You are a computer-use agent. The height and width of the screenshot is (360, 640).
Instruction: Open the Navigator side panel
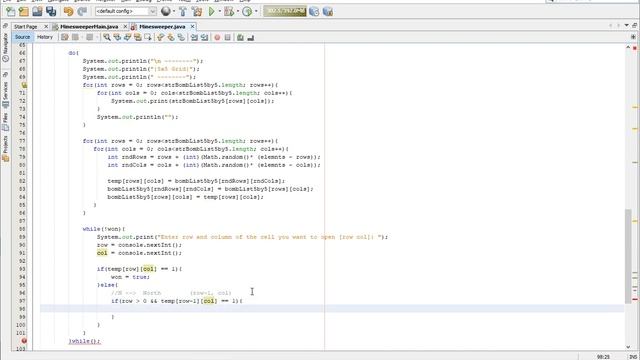pyautogui.click(x=5, y=47)
